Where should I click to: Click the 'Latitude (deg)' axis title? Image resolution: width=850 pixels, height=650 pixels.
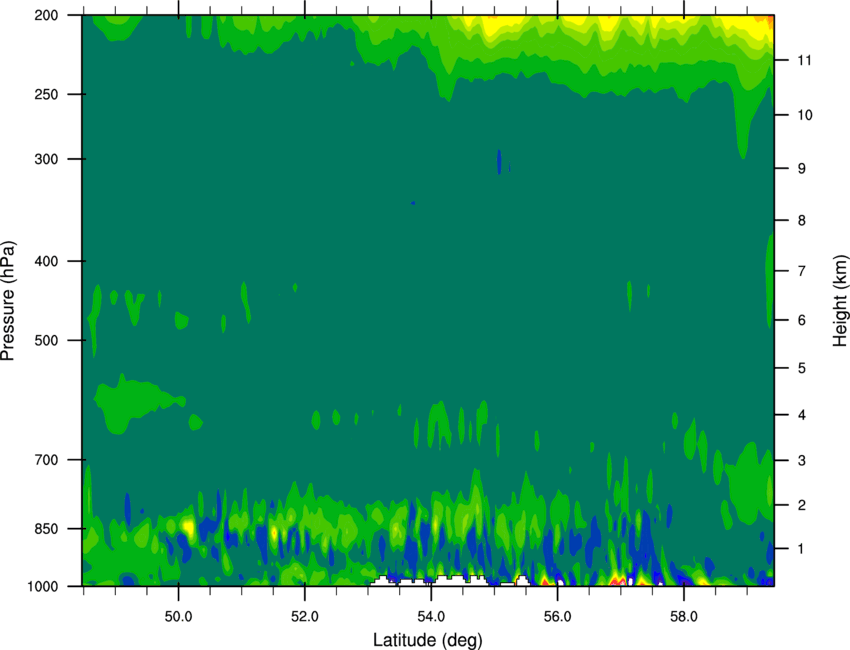[427, 640]
